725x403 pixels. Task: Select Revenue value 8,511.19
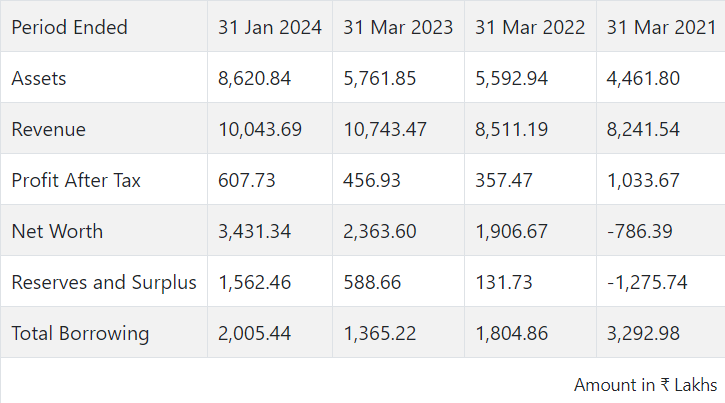click(x=512, y=129)
